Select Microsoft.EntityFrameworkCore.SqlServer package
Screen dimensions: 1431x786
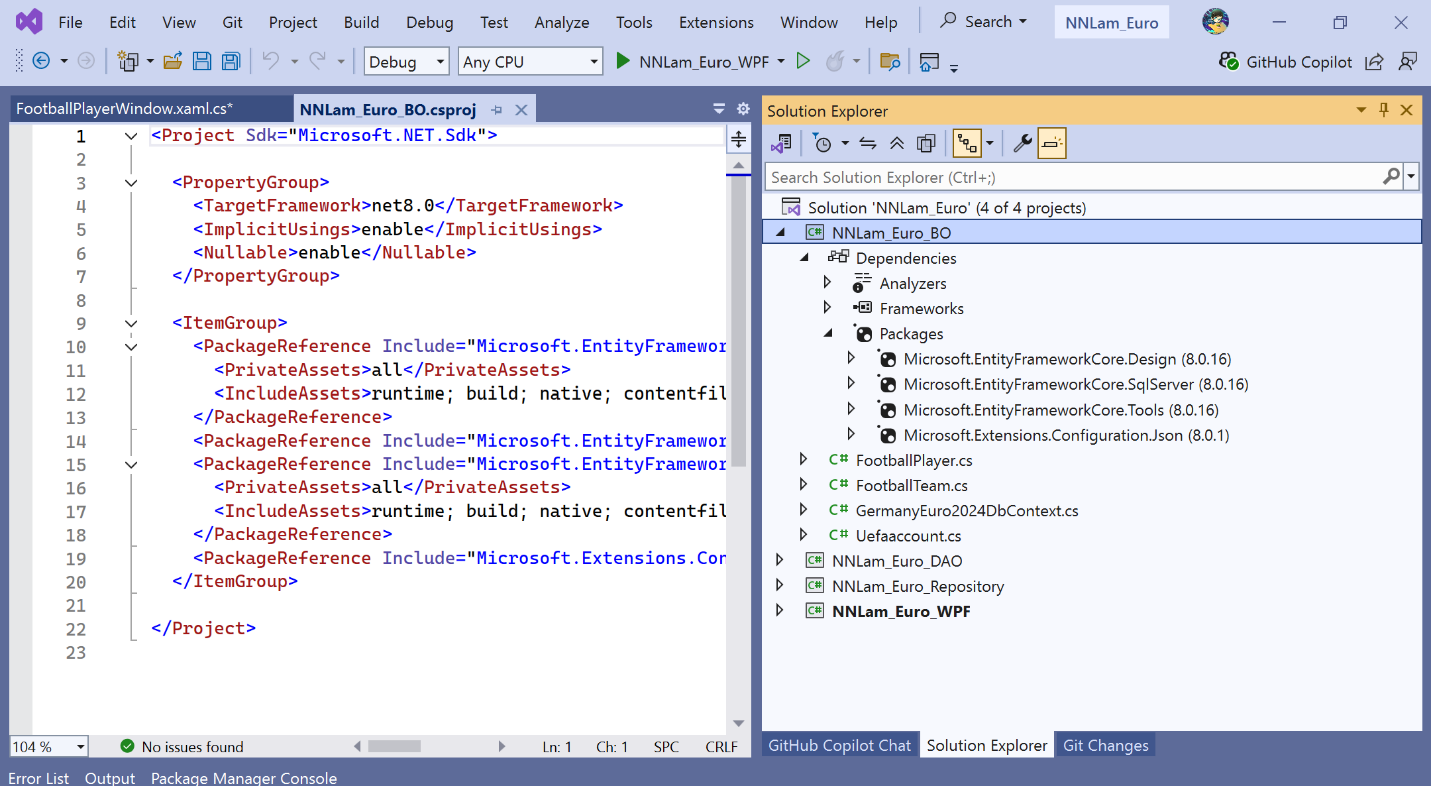(1076, 384)
